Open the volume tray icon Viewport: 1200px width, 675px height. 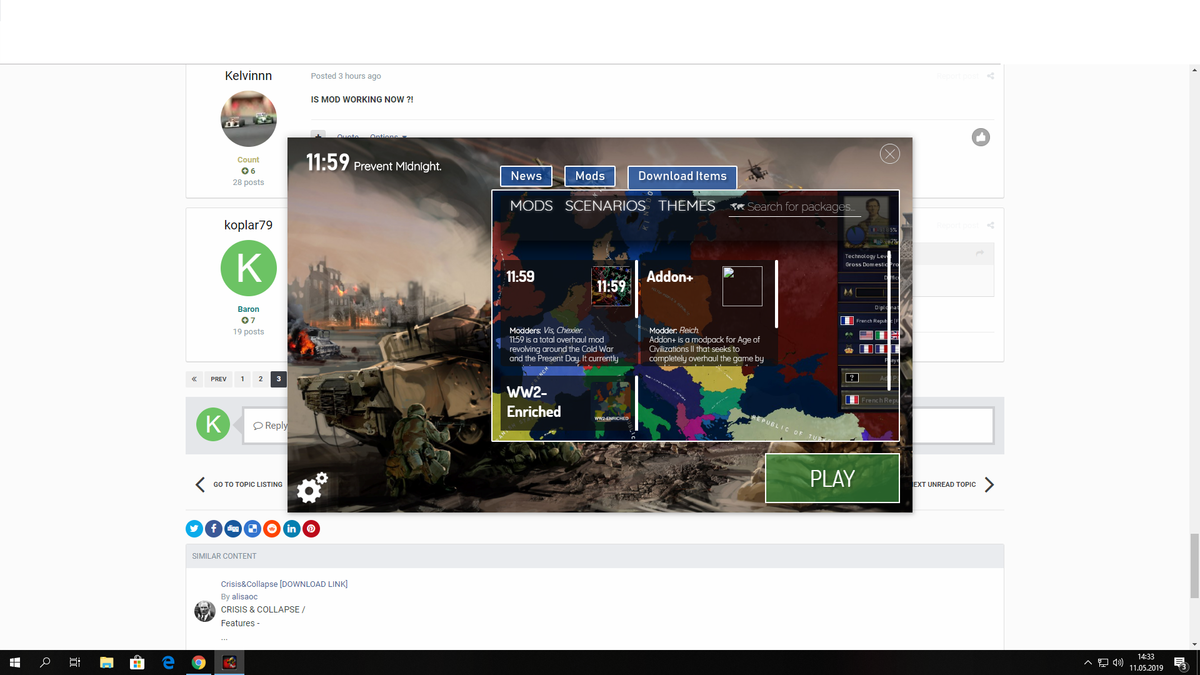[x=1119, y=663]
